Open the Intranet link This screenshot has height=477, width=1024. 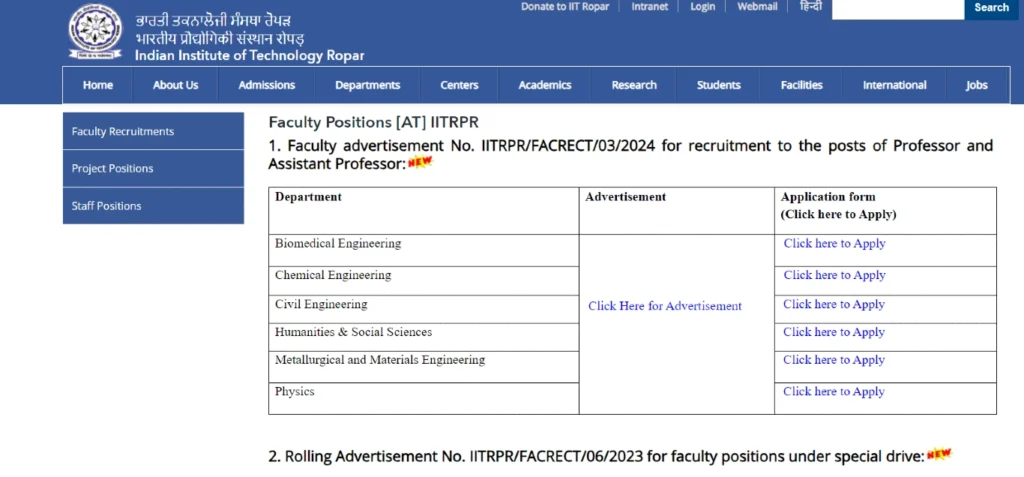click(x=650, y=7)
